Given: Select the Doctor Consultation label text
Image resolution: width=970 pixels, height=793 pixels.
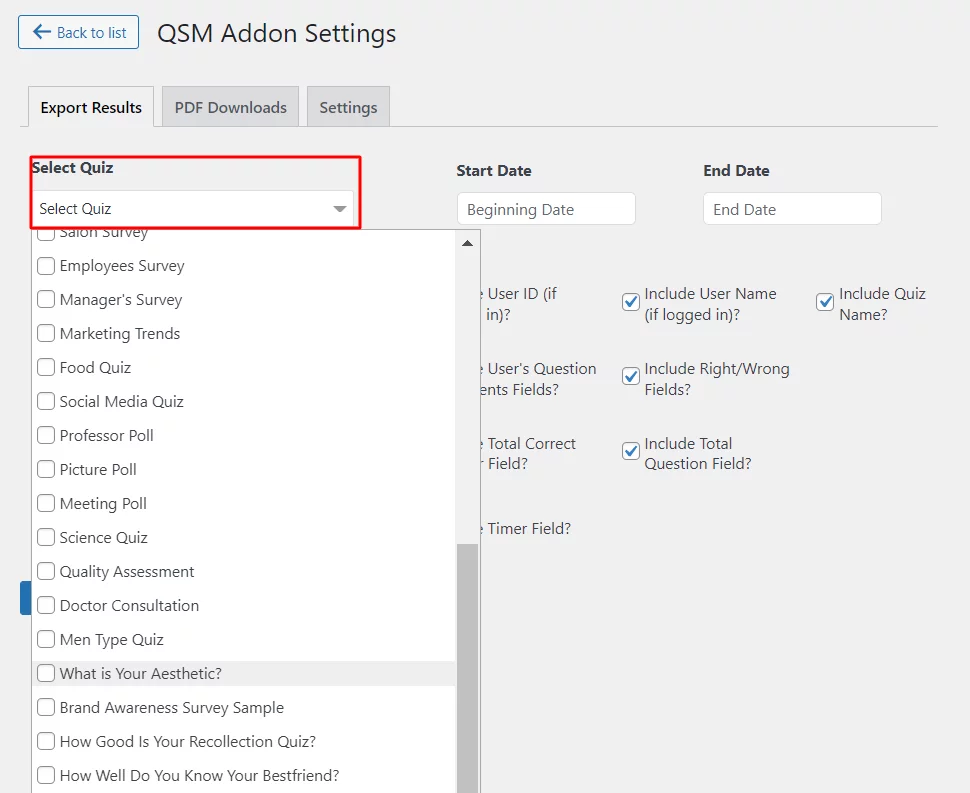Looking at the screenshot, I should coord(129,606).
